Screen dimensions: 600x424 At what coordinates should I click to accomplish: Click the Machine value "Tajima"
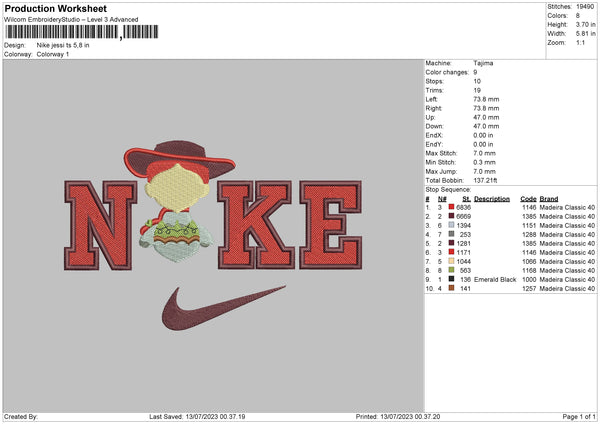coord(483,63)
